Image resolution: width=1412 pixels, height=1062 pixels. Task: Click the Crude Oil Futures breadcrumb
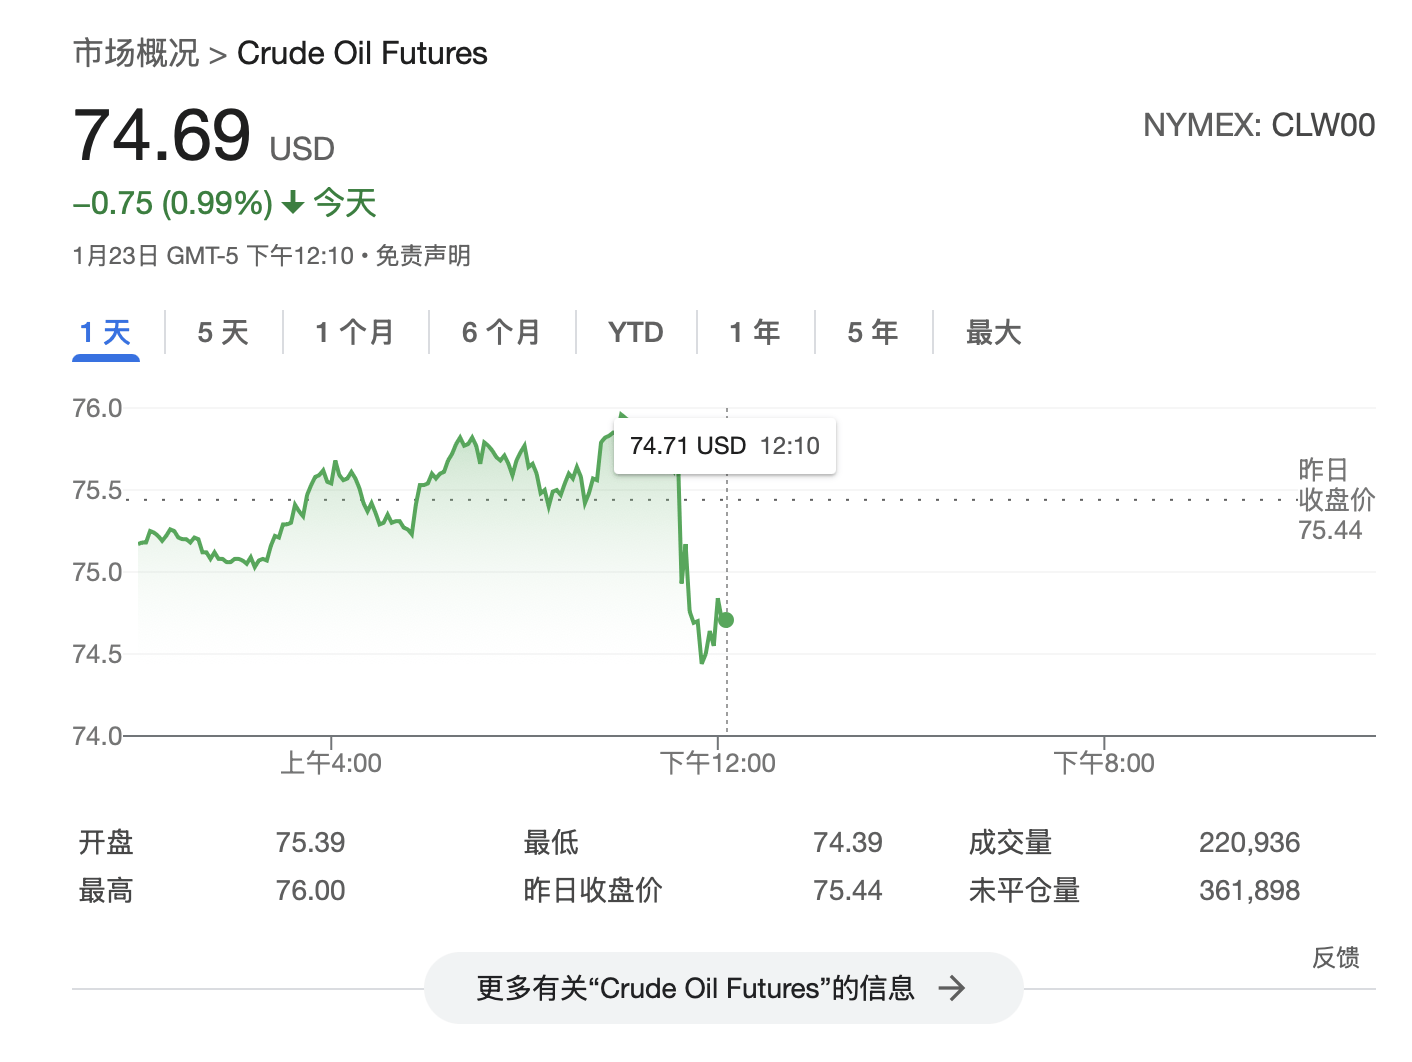click(362, 52)
